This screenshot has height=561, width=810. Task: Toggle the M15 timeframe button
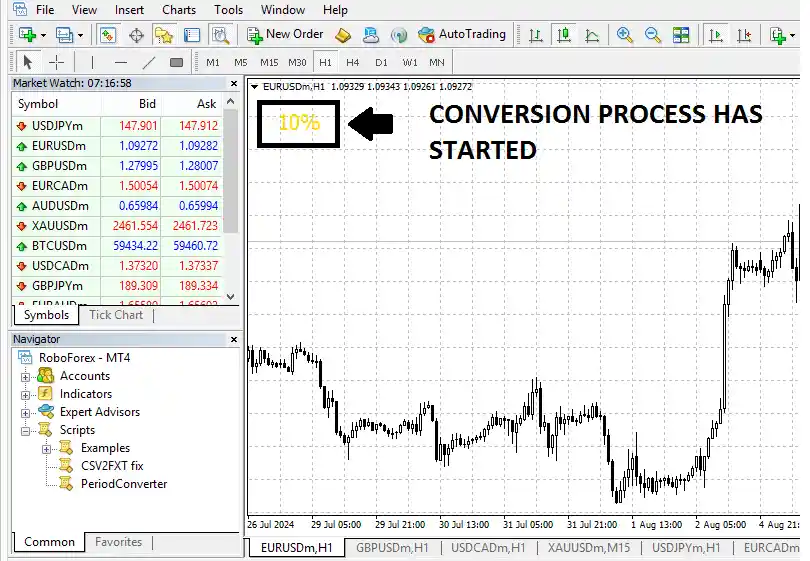(x=269, y=62)
